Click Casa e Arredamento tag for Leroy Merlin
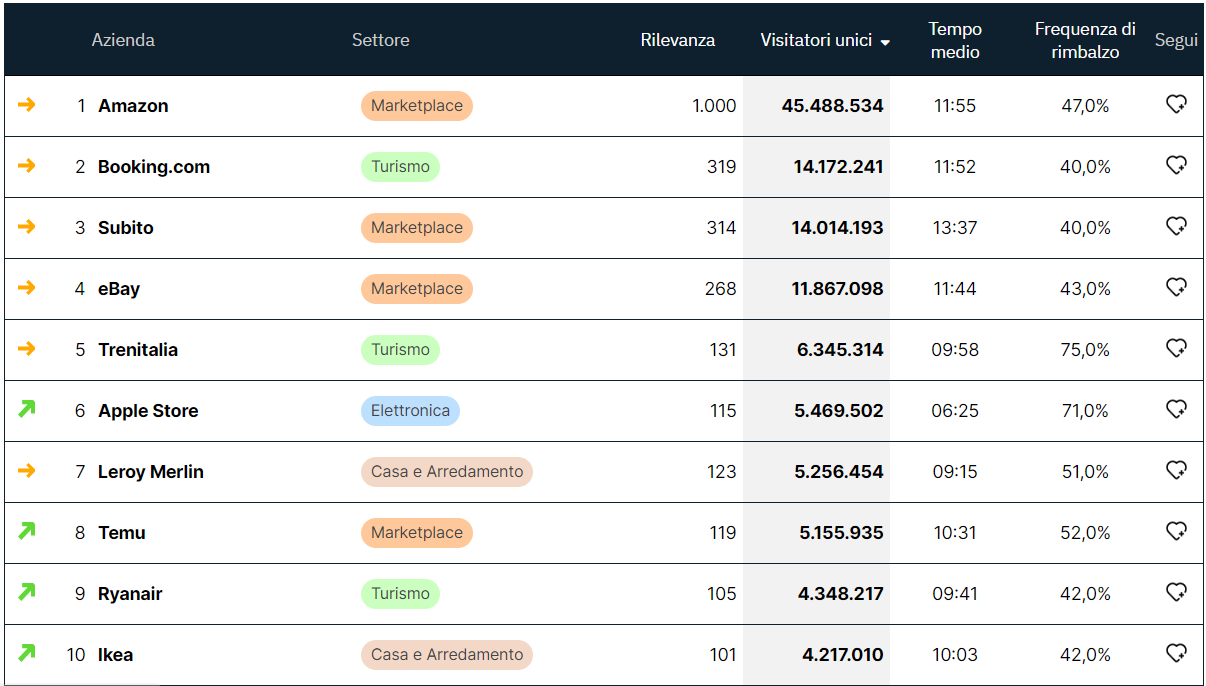Screen dimensions: 1206x686 click(x=447, y=472)
